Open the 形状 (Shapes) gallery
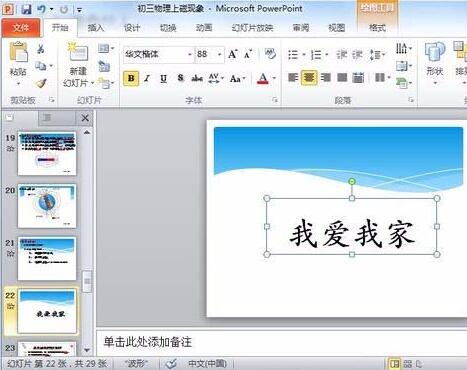This screenshot has height=370, width=467. (435, 63)
